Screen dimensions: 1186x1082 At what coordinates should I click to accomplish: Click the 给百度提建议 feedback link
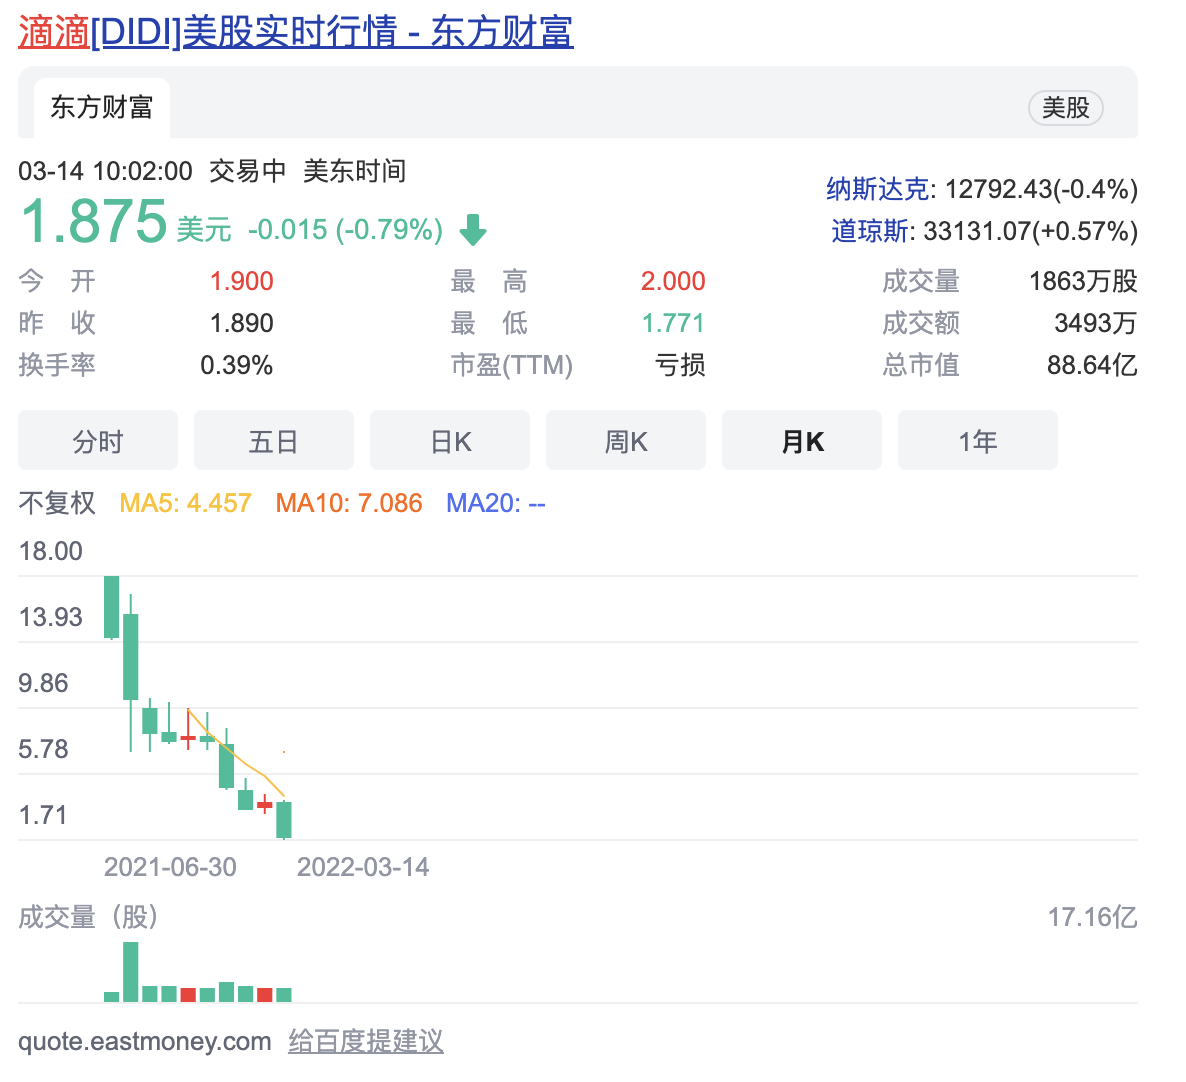(365, 1041)
